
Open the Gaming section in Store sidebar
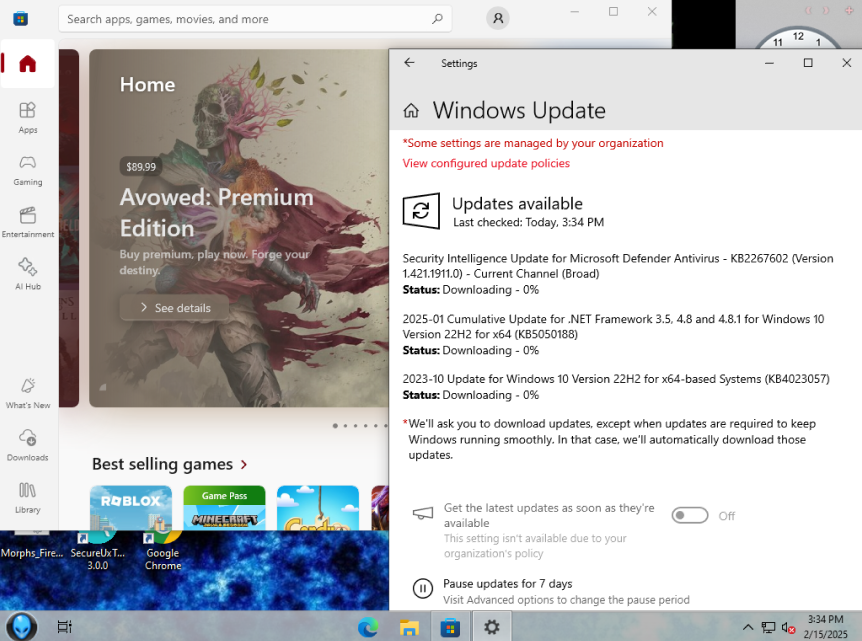point(27,170)
